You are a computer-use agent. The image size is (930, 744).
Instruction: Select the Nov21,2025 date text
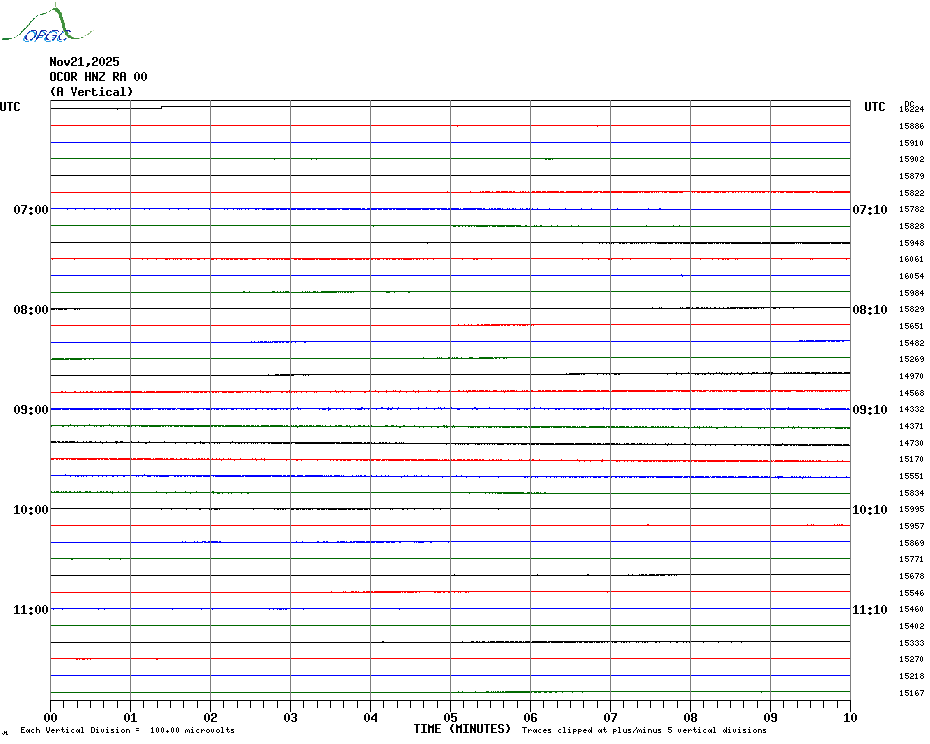(x=84, y=62)
